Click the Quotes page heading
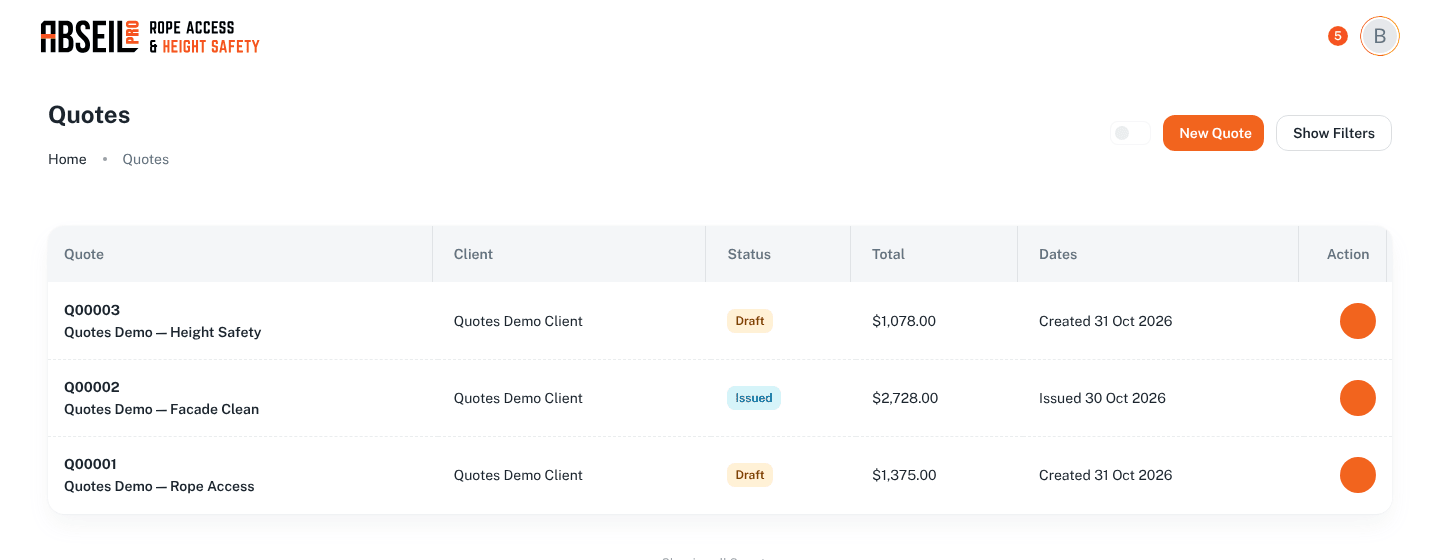 click(x=89, y=115)
